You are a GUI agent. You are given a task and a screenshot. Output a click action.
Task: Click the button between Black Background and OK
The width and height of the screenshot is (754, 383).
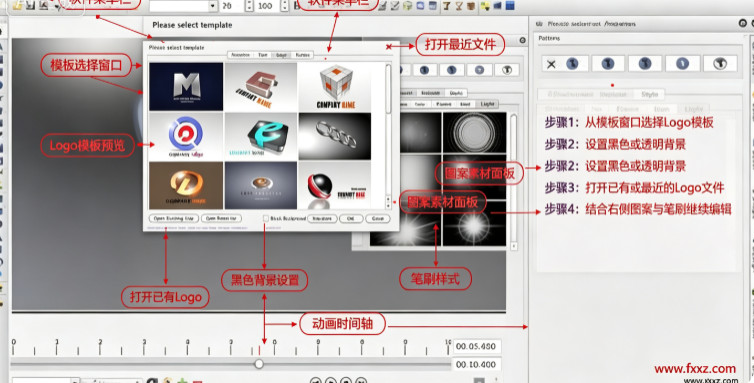[322, 218]
